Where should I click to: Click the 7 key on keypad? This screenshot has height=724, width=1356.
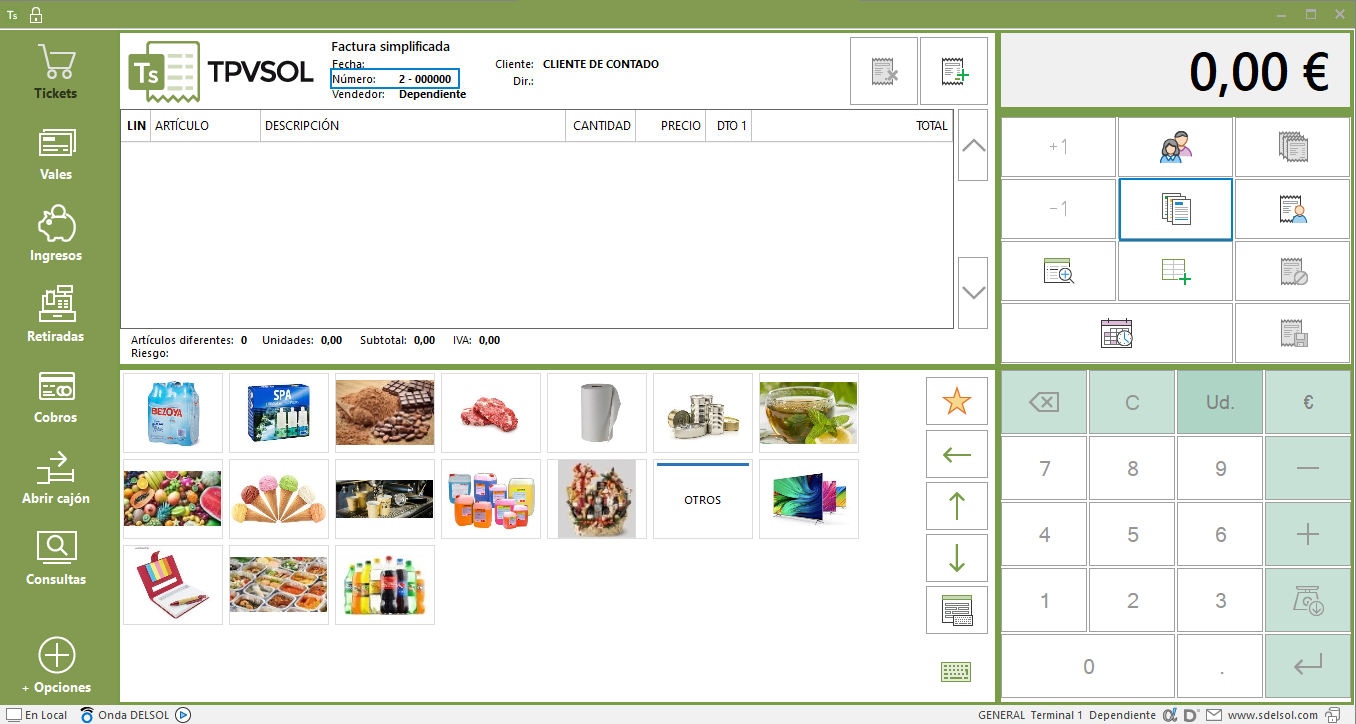point(1044,468)
